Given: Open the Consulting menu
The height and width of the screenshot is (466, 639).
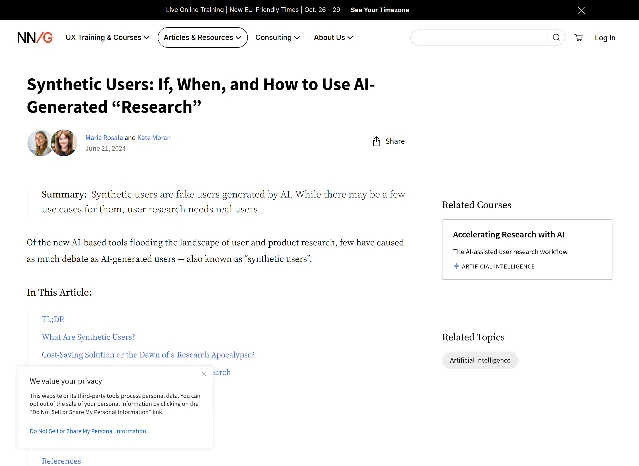Looking at the screenshot, I should pyautogui.click(x=278, y=38).
